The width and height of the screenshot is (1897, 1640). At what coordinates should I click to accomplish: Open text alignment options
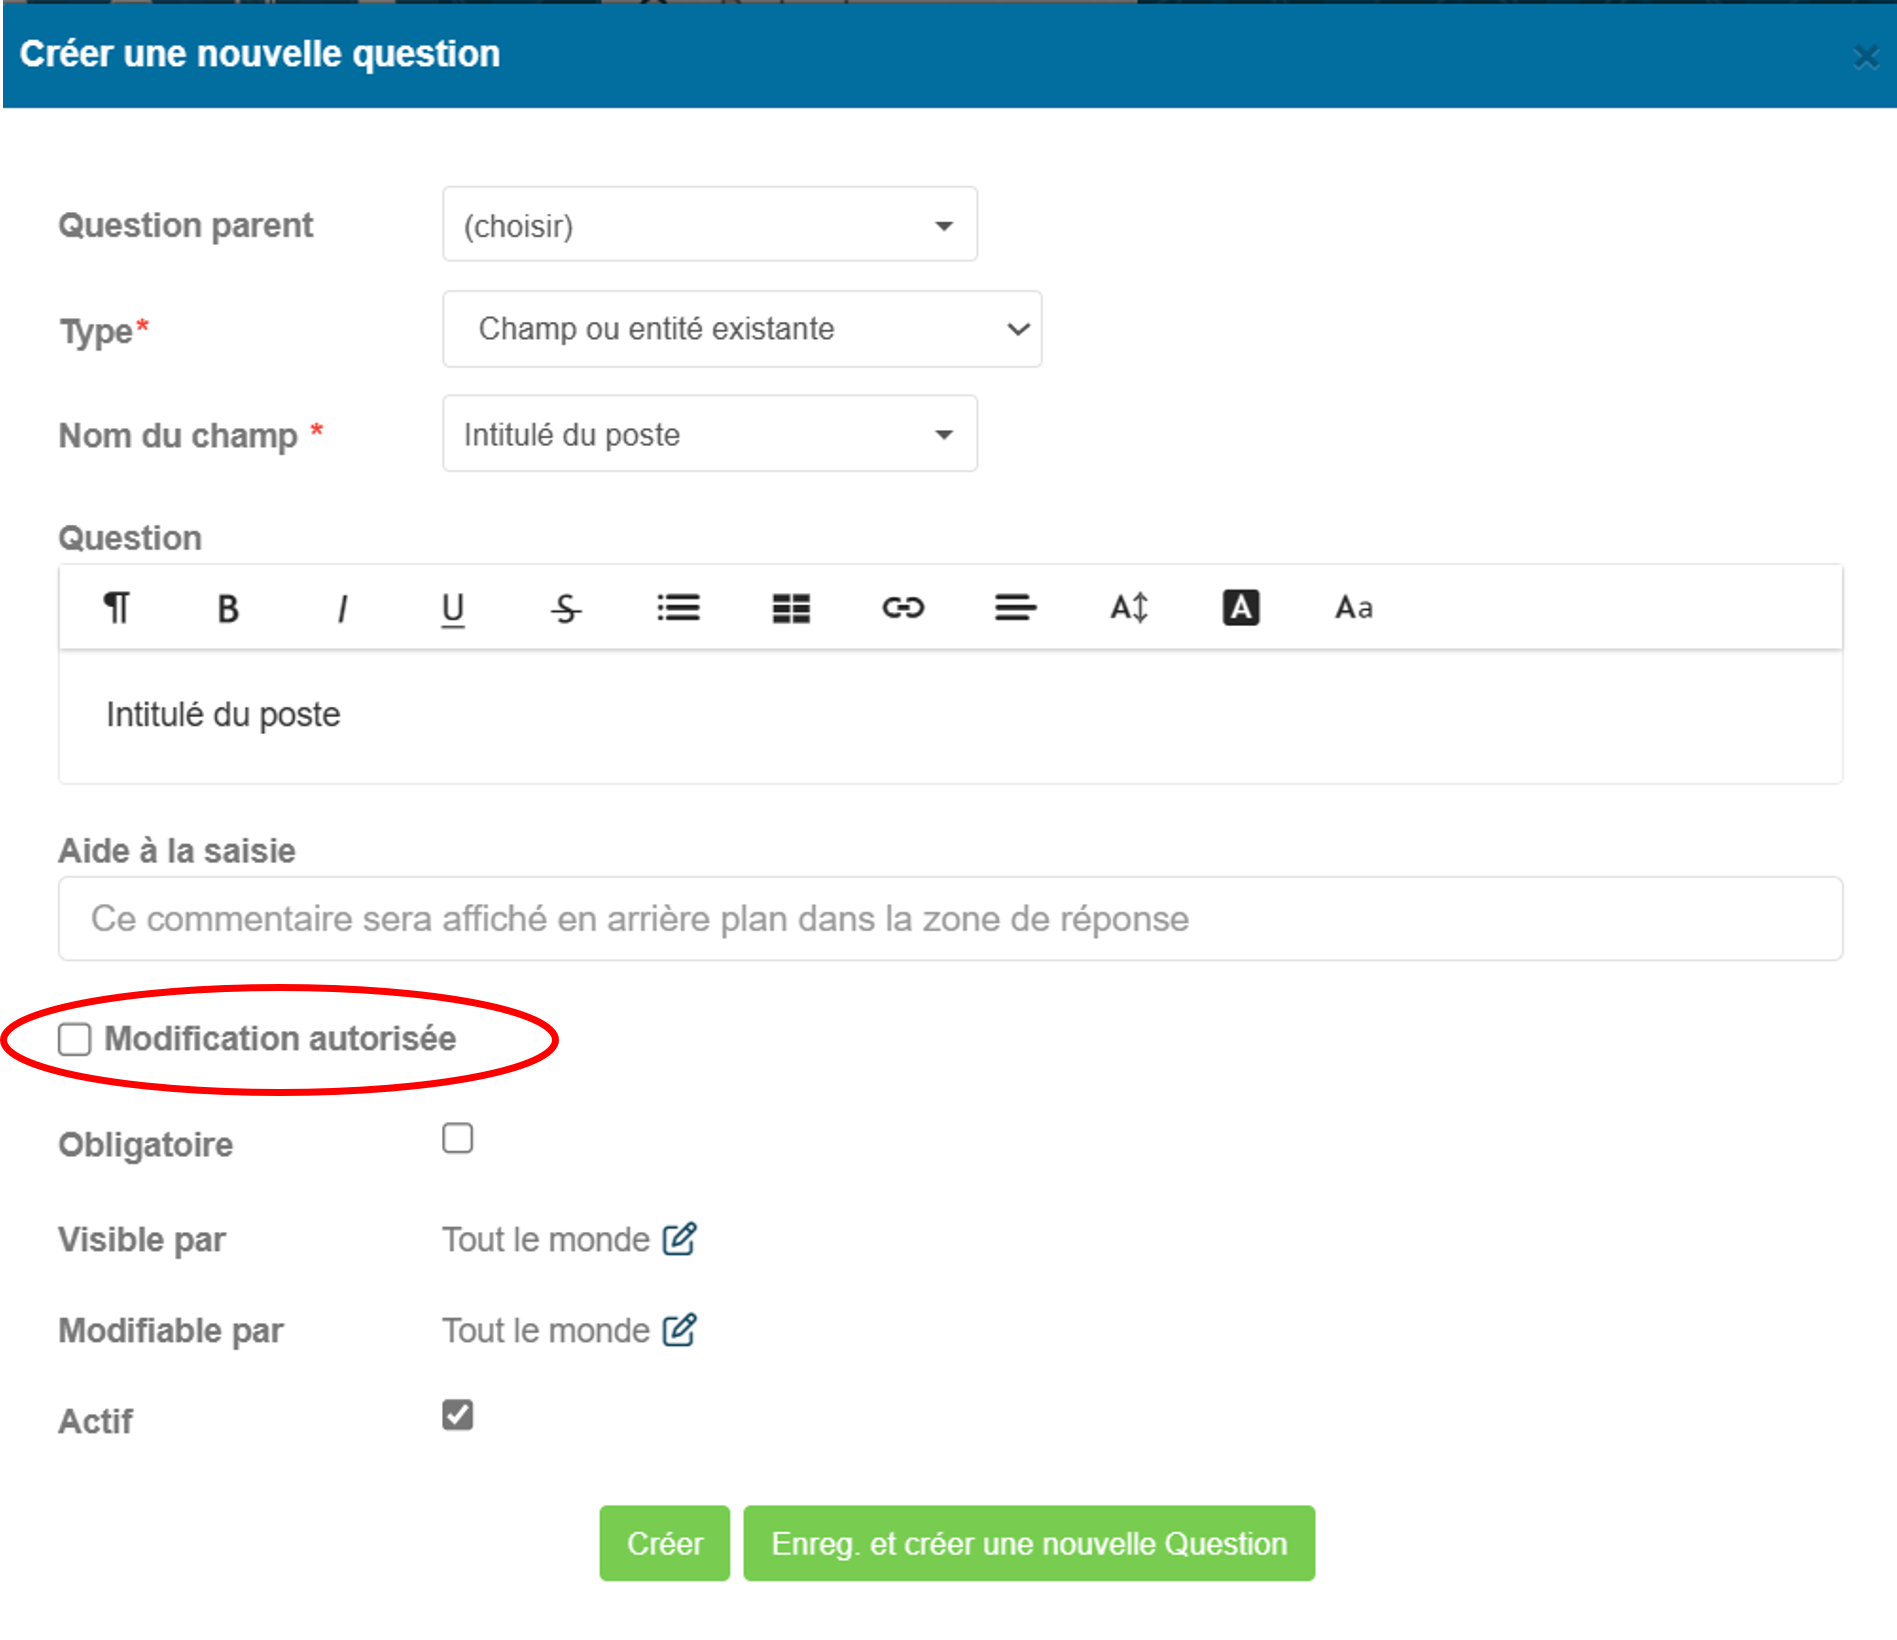[1015, 608]
